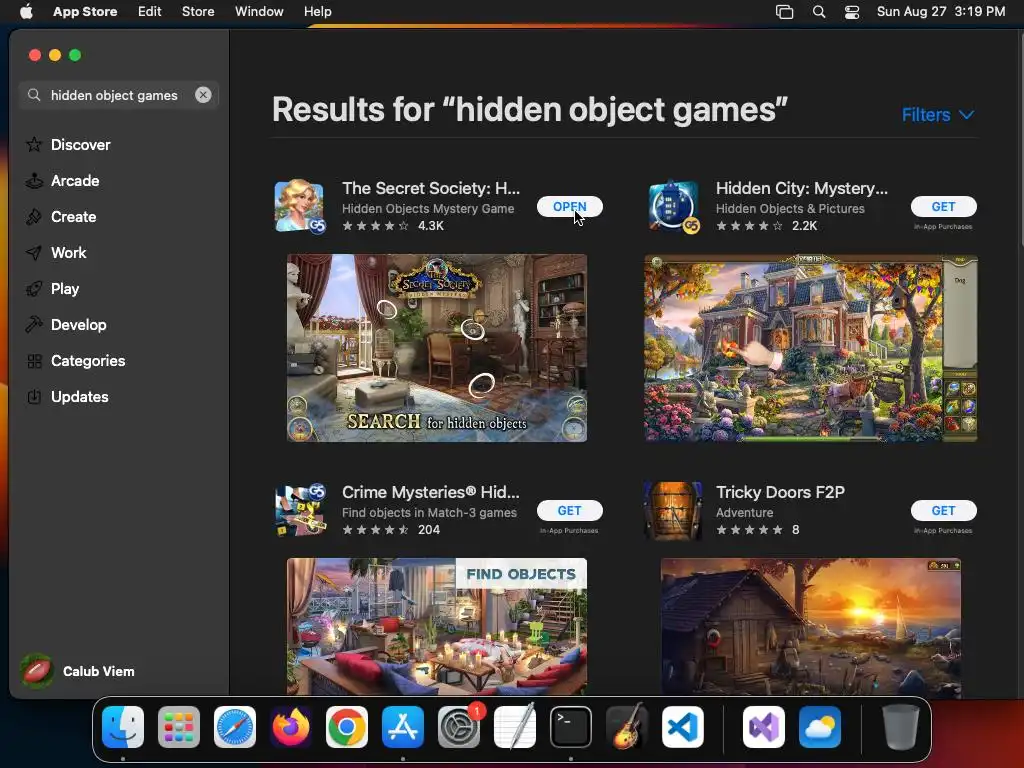Open the Hidden City: Mystery title link

(802, 188)
